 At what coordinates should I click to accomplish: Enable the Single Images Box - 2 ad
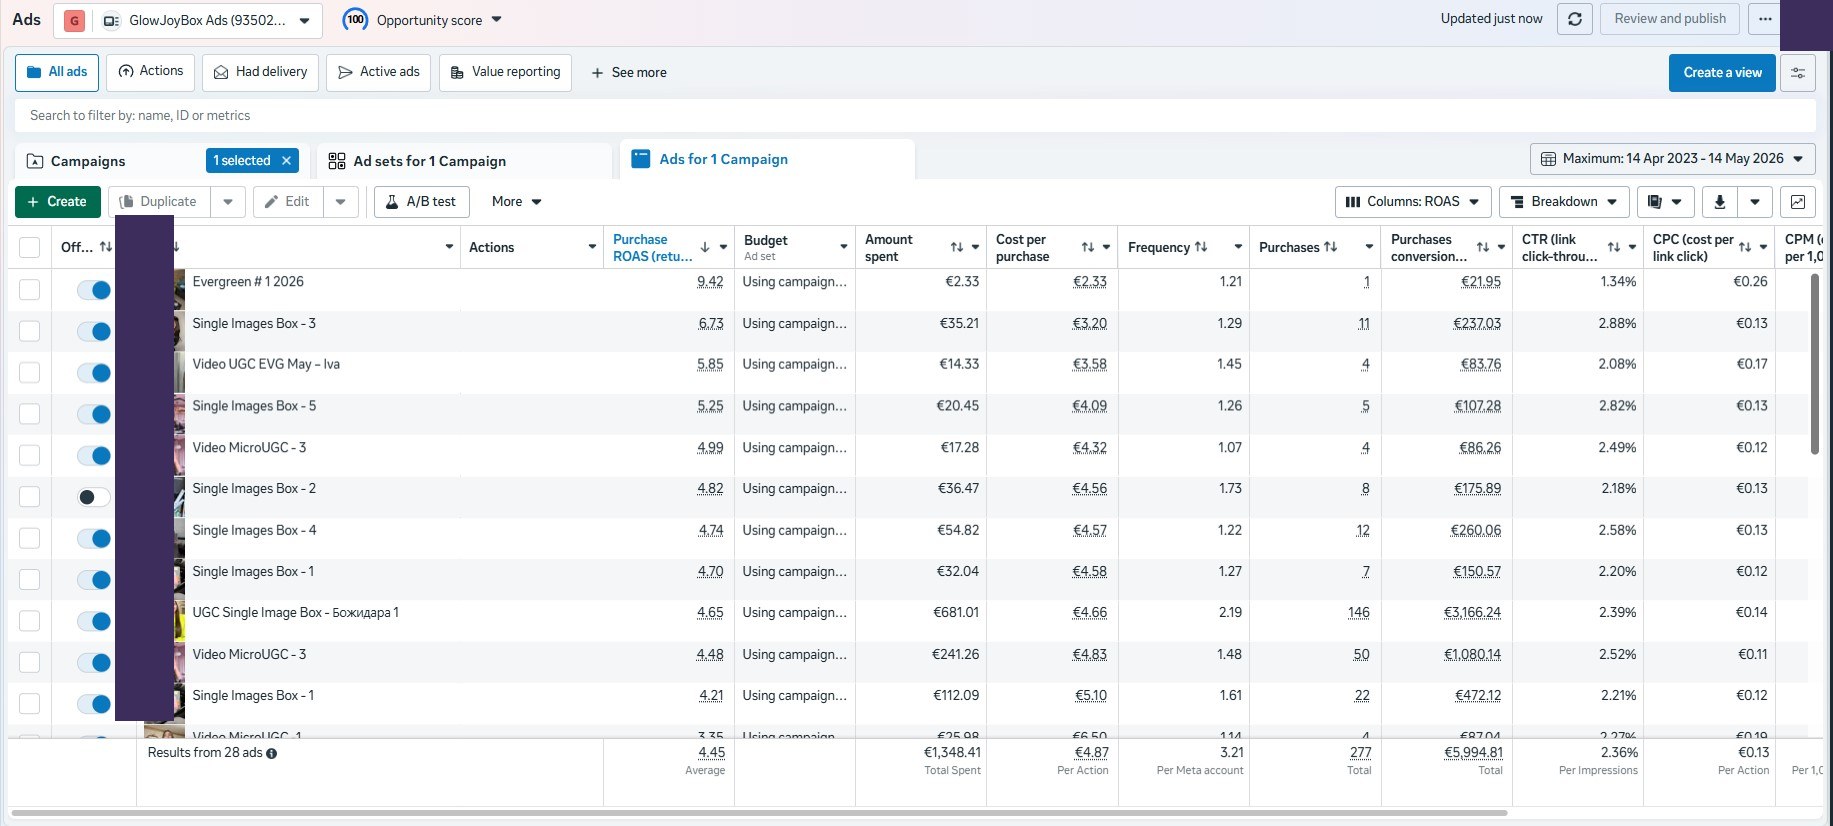[94, 497]
